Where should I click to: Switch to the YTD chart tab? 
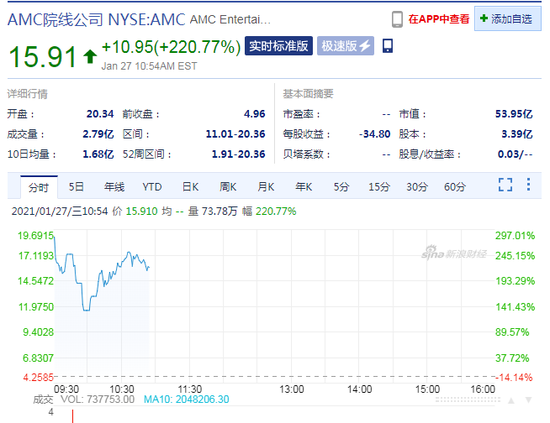pyautogui.click(x=152, y=187)
